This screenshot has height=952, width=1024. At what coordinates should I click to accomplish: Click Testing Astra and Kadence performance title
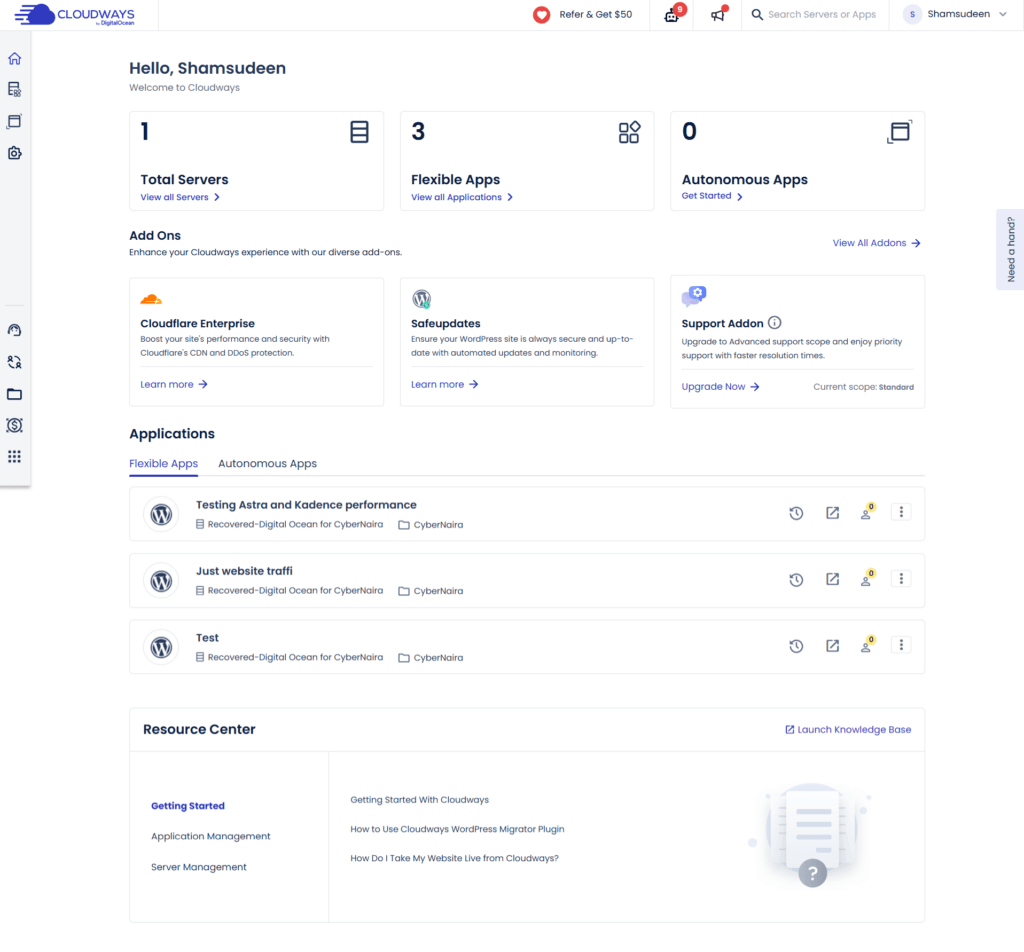(x=306, y=505)
